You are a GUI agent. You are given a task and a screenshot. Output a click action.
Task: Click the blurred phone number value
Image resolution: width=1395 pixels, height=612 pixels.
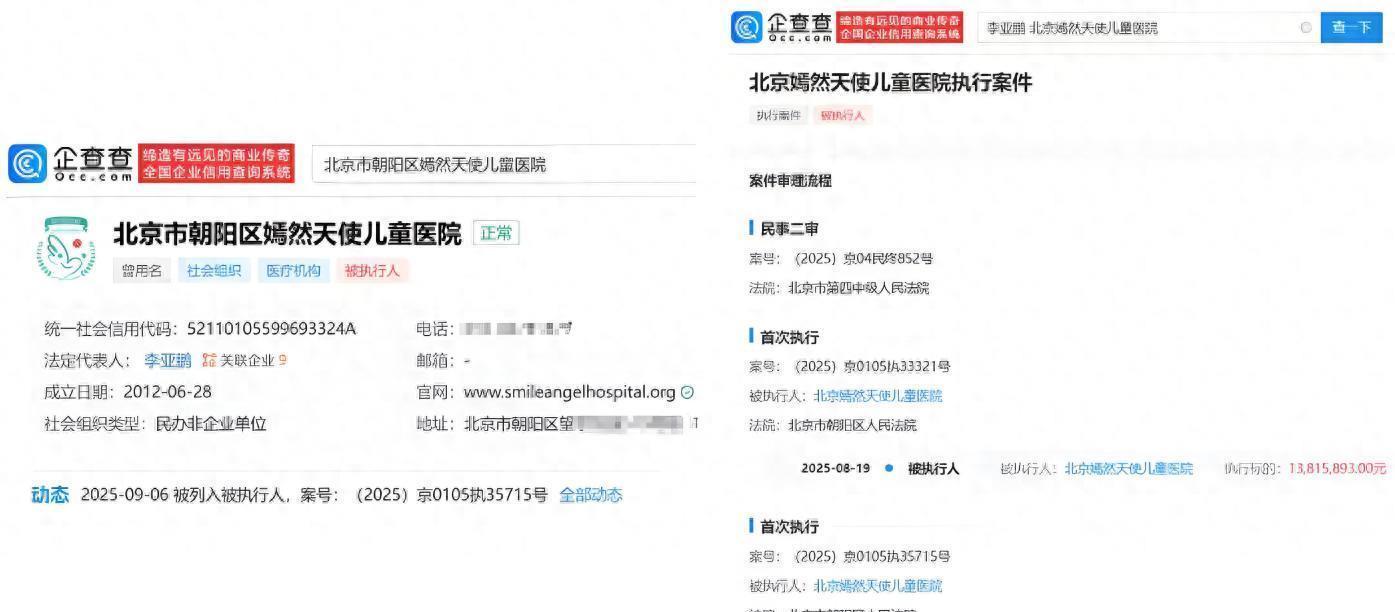518,329
